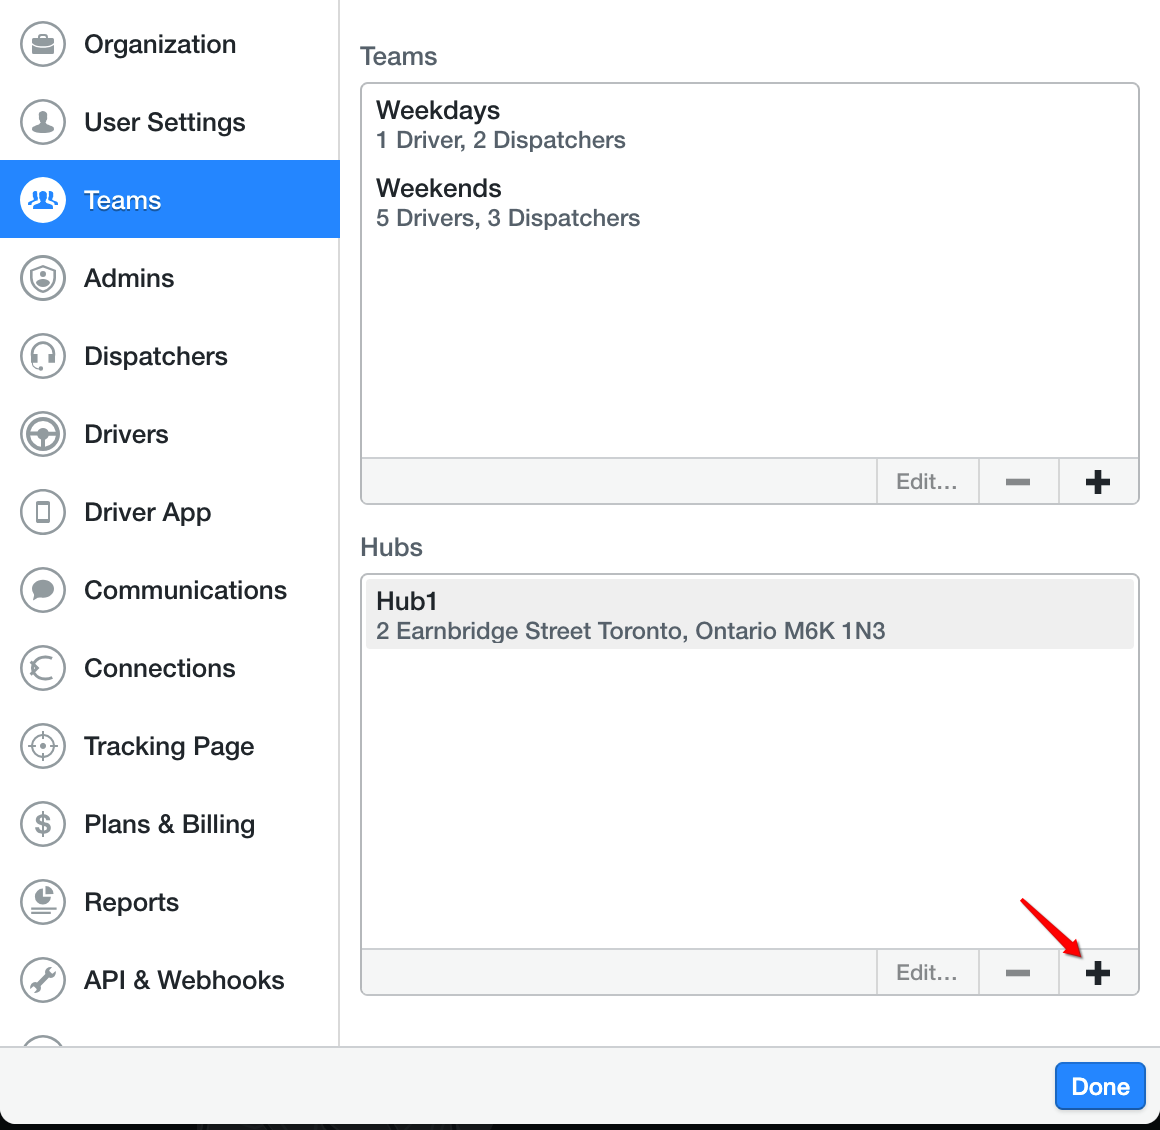Viewport: 1160px width, 1130px height.
Task: Select the Teams menu item
Action: [169, 200]
